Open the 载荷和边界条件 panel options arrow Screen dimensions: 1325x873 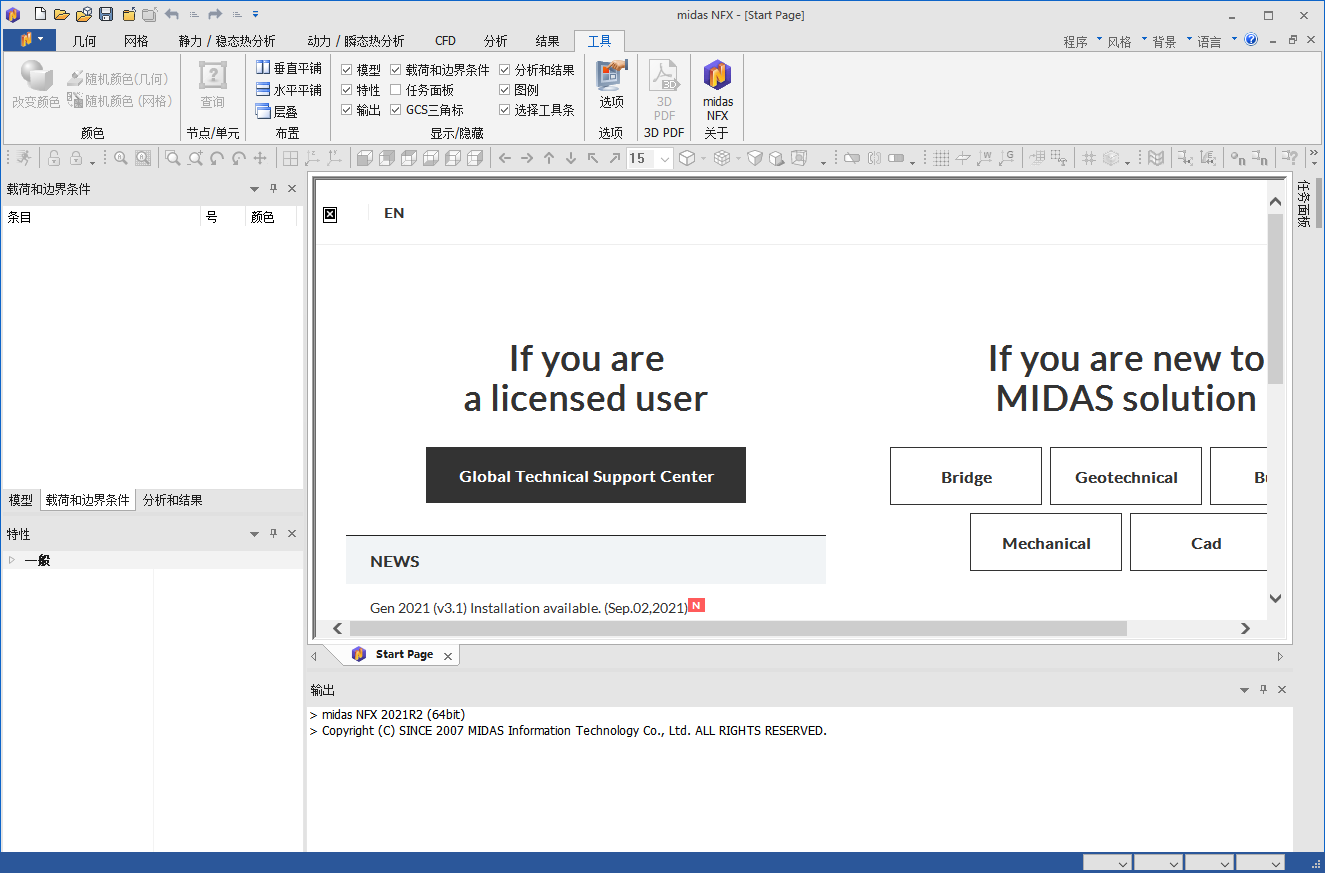click(x=254, y=189)
